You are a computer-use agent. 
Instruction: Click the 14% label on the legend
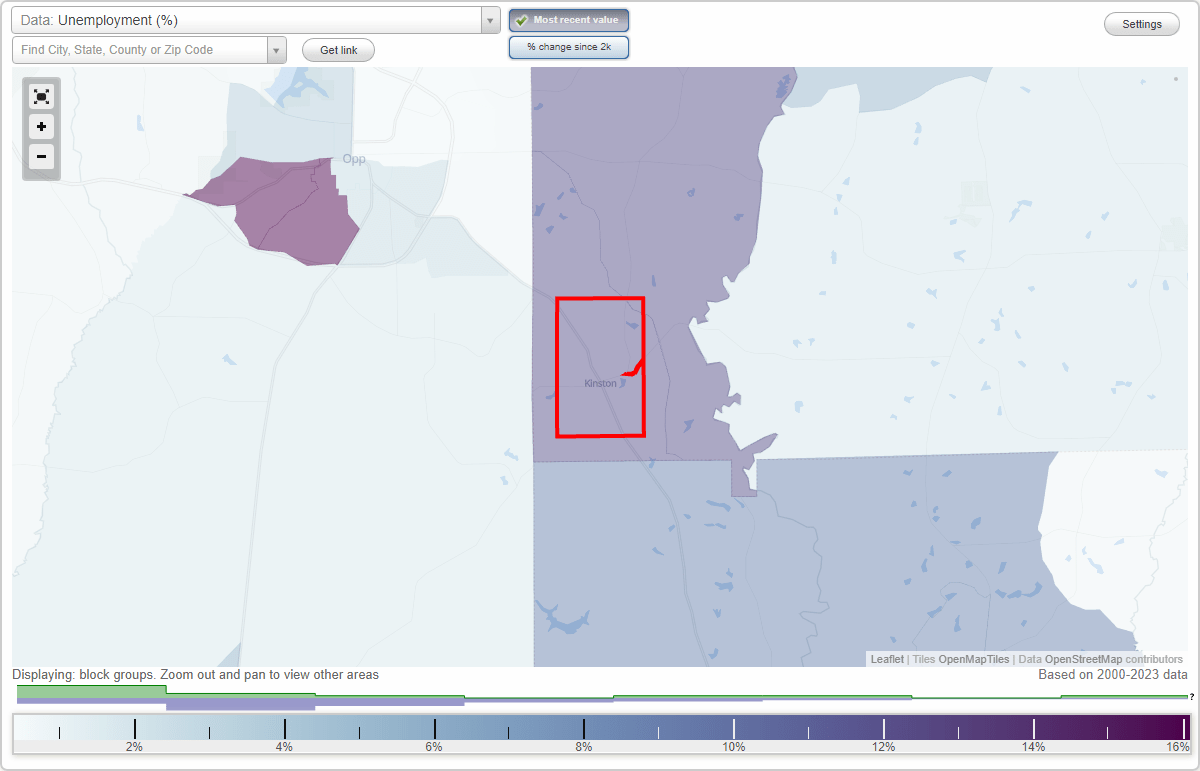(1034, 746)
